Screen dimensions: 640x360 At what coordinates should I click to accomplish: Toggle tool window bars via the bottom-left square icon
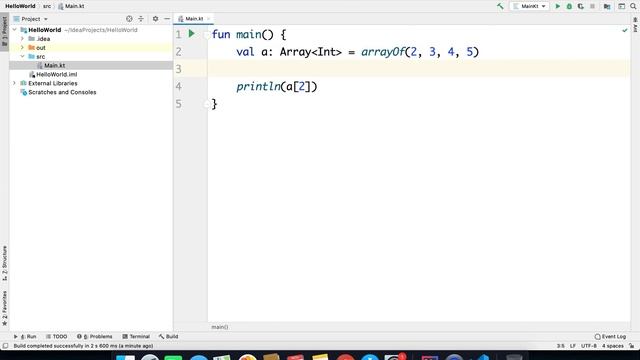click(5, 346)
